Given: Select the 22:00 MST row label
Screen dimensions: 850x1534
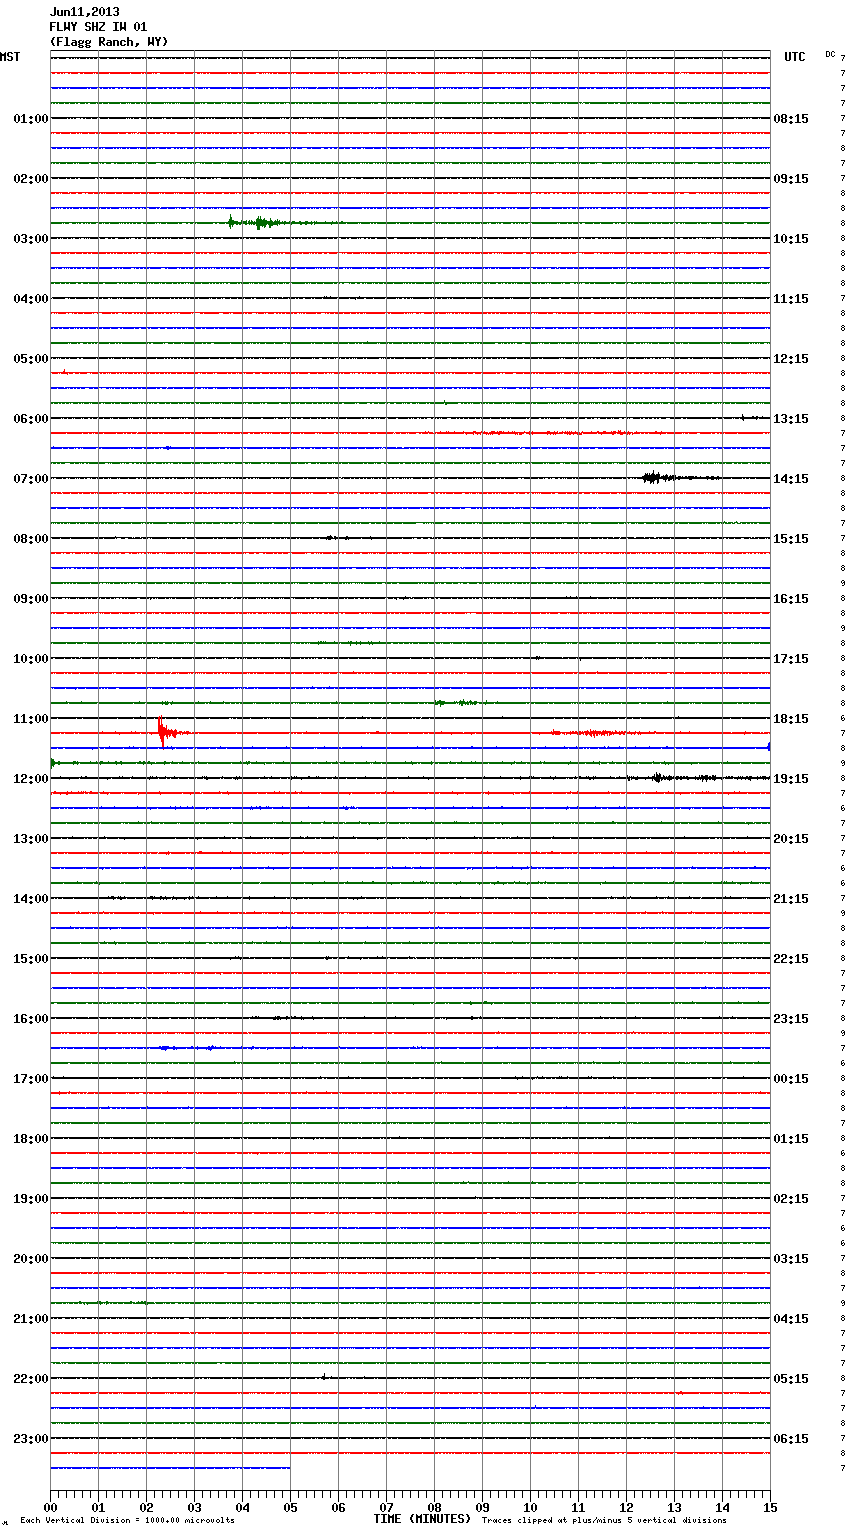Looking at the screenshot, I should pyautogui.click(x=31, y=1379).
